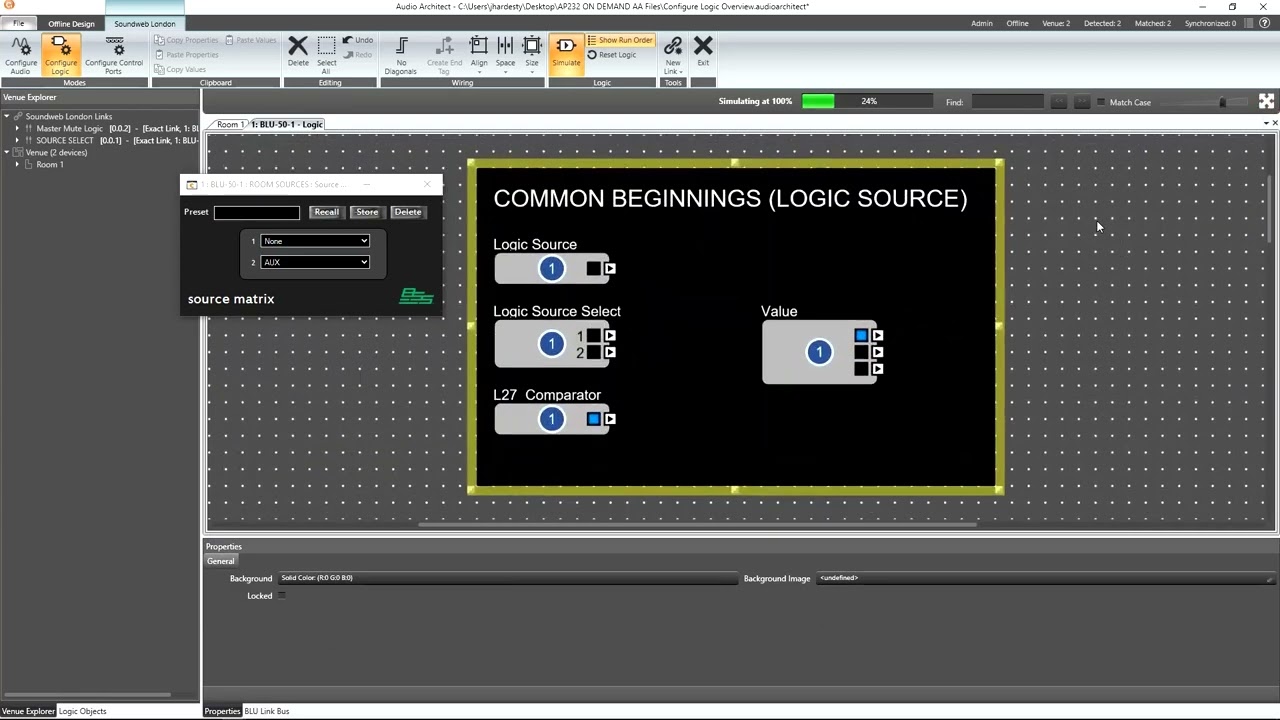Select the Configure Logic mode icon

tap(60, 55)
